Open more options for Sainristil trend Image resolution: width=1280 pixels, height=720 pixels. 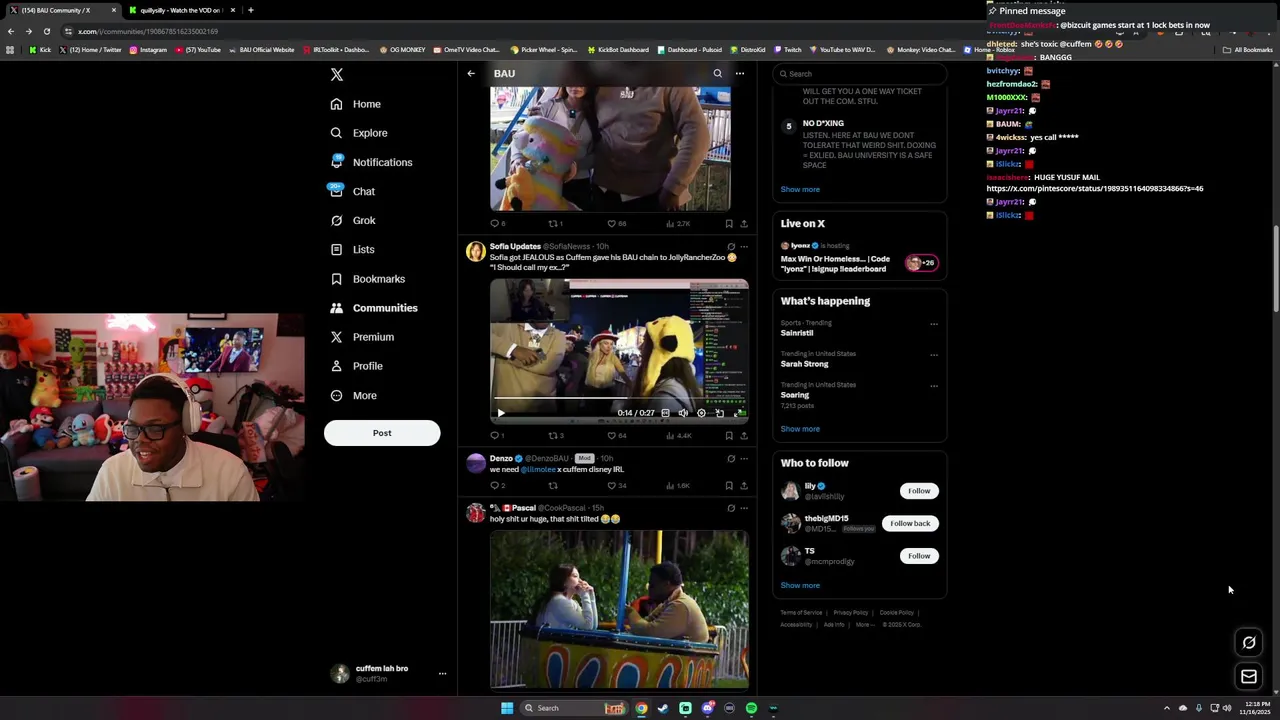[934, 324]
